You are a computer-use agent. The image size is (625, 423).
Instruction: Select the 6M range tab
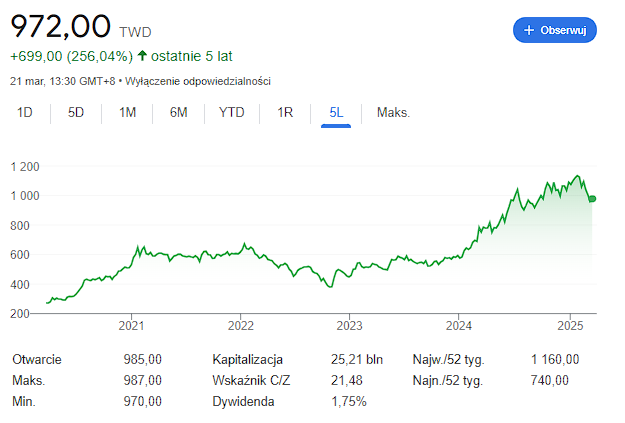[179, 113]
